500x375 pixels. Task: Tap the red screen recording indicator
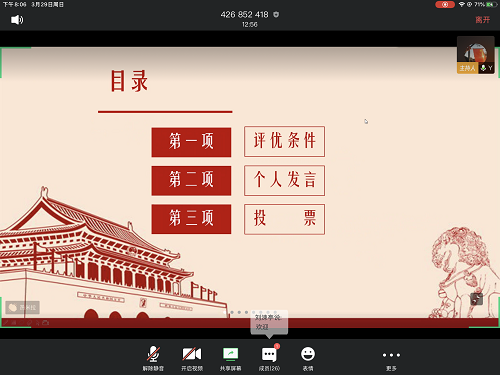[445, 4]
